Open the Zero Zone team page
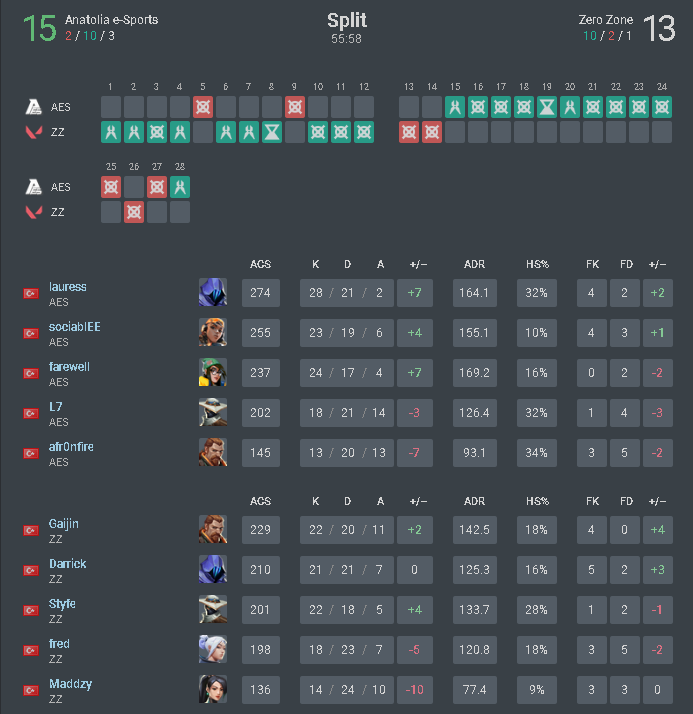 pos(604,20)
